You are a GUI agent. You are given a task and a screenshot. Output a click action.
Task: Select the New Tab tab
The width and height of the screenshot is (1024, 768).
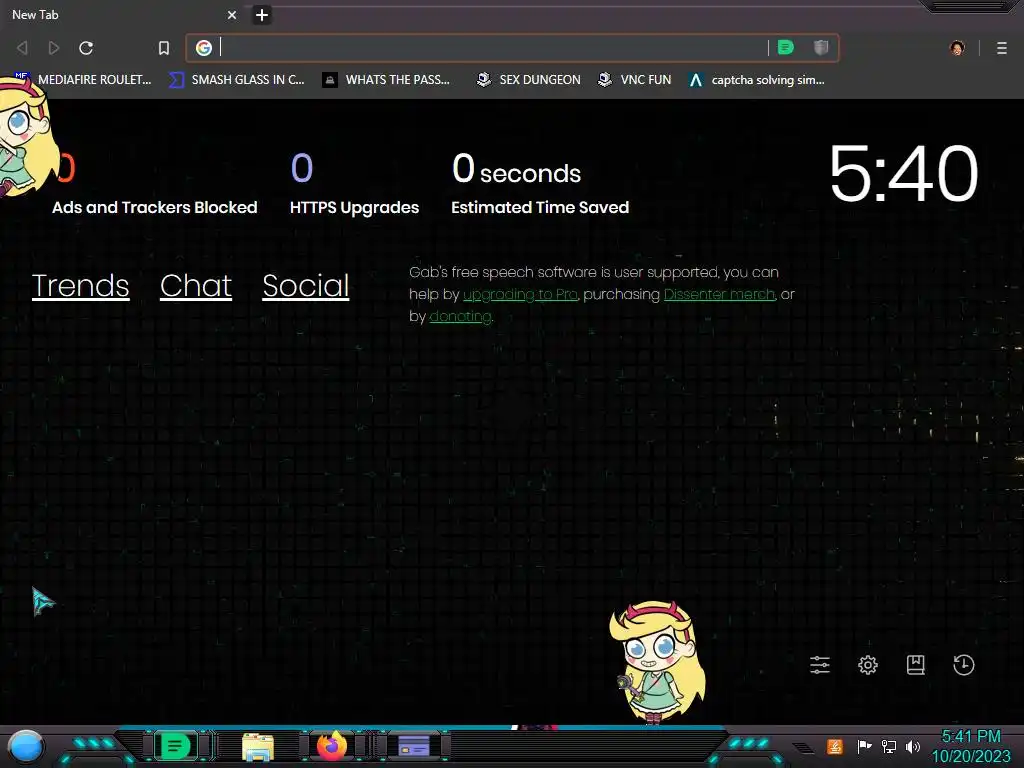pos(124,14)
